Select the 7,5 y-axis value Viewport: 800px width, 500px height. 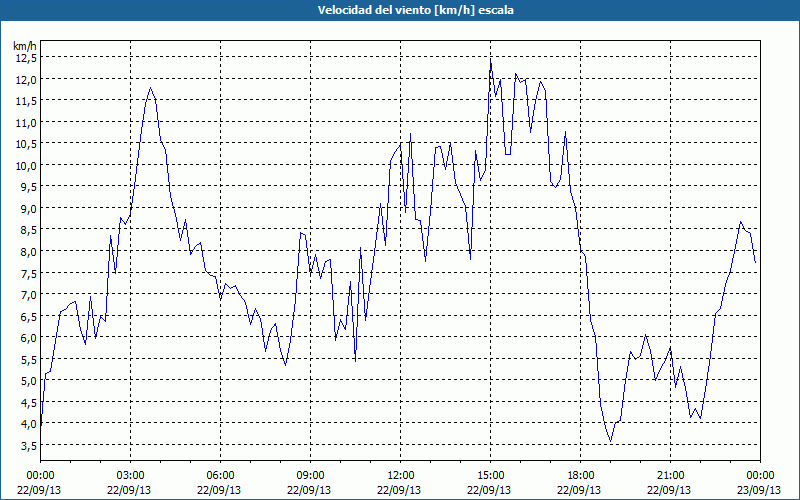29,273
